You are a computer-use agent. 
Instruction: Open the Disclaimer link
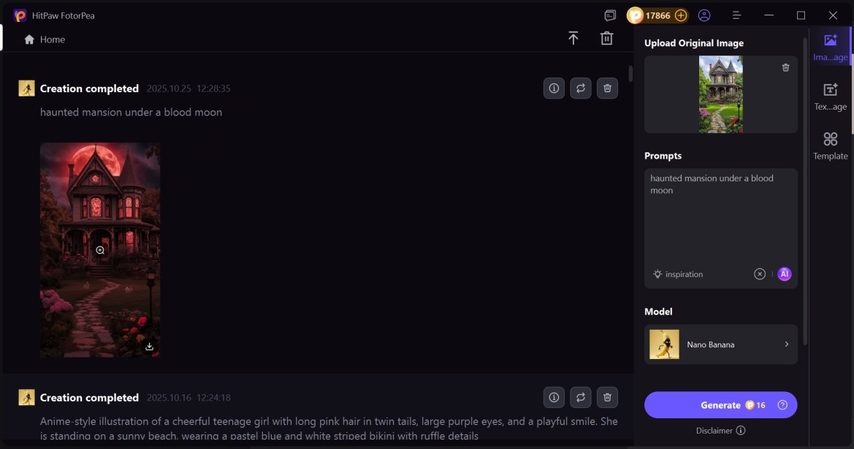pos(721,430)
